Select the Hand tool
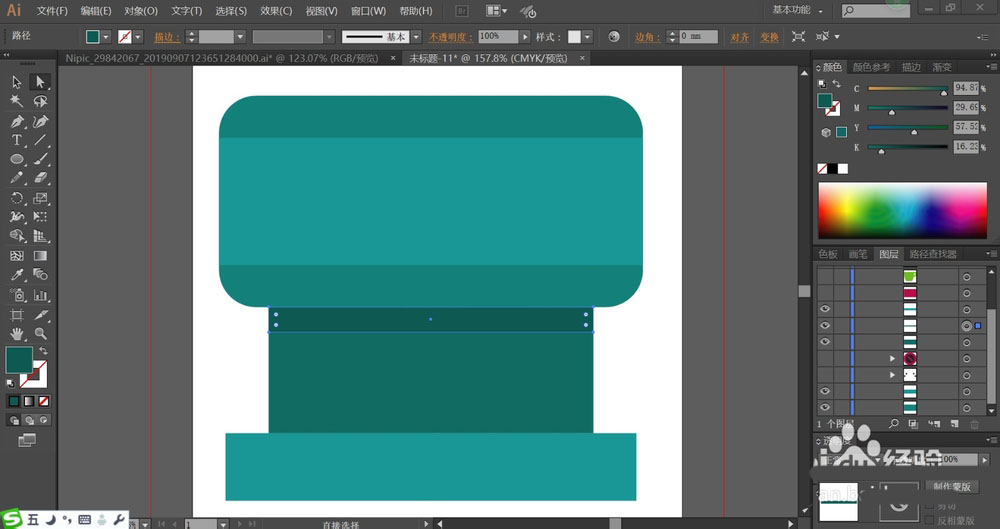1000x529 pixels. point(17,334)
